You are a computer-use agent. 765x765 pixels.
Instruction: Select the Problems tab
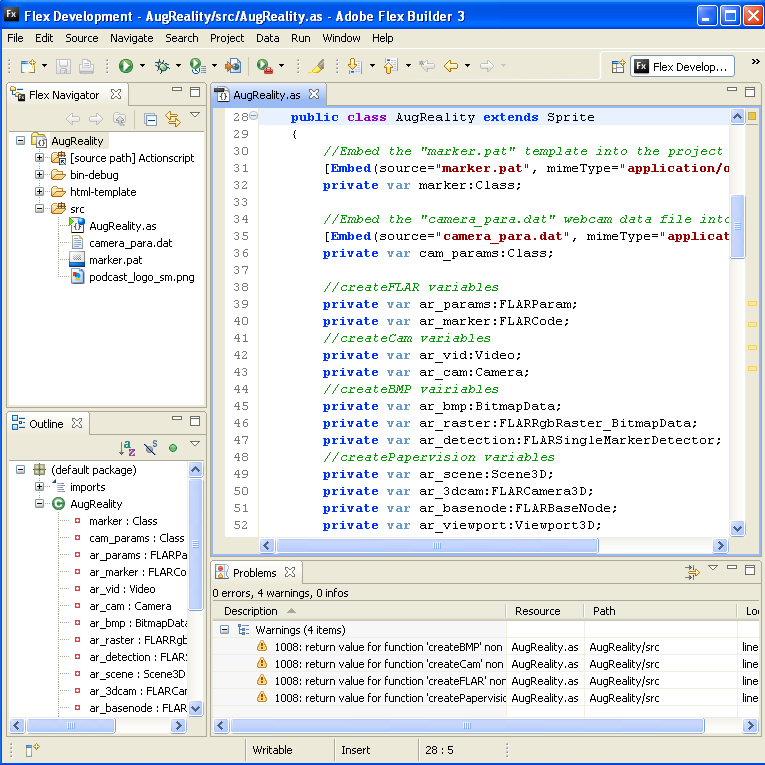coord(254,573)
